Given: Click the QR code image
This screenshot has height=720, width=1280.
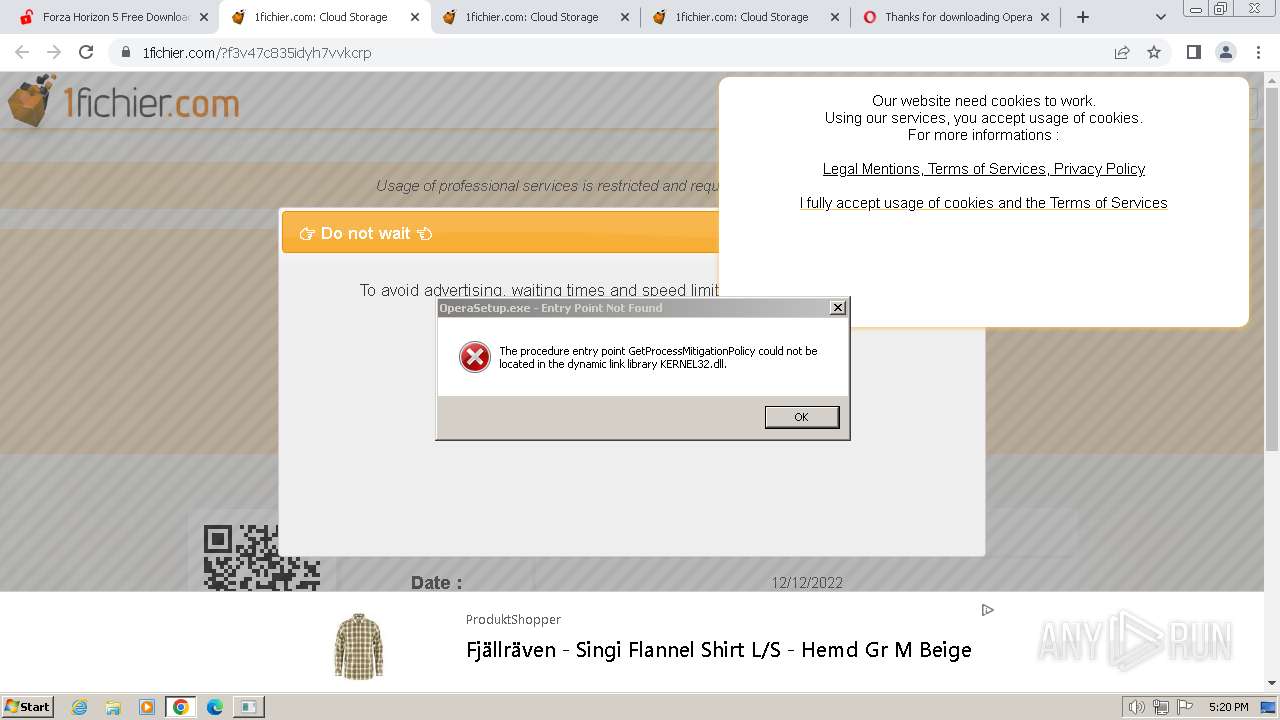Looking at the screenshot, I should [262, 557].
